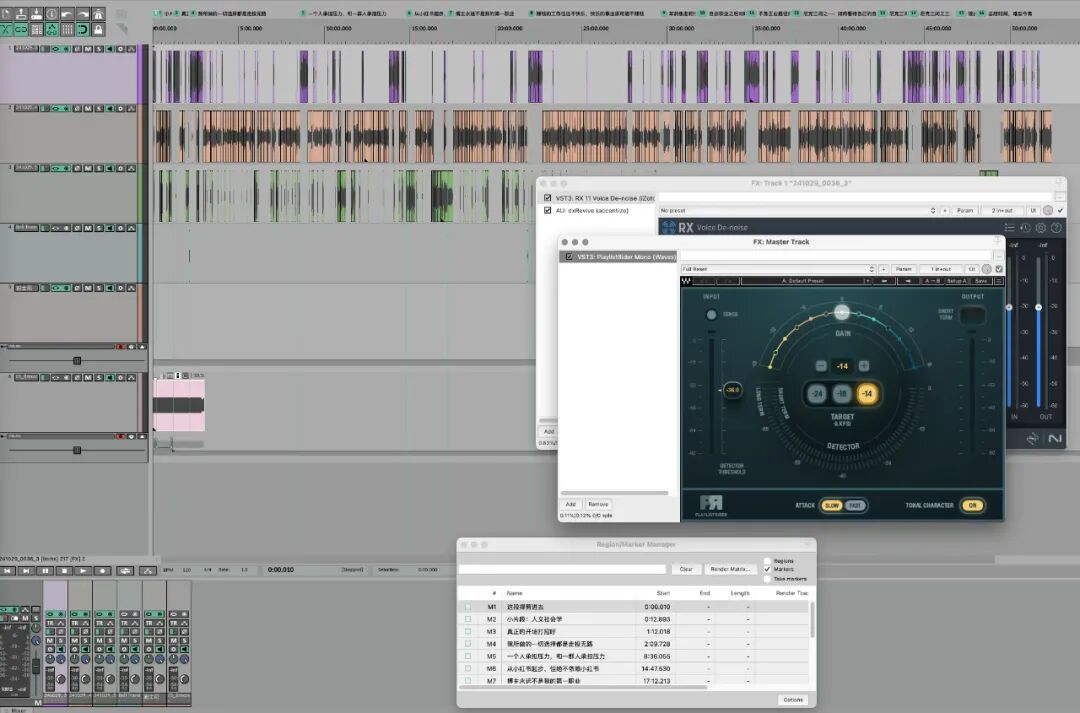Screen dimensions: 1080x713
Task: Select marker M2 row in the marker list
Action: click(x=634, y=619)
